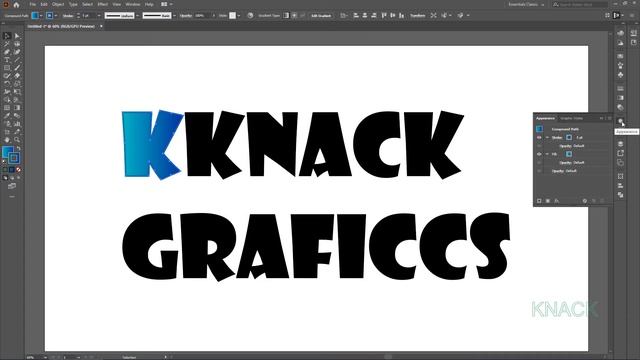The height and width of the screenshot is (360, 640).
Task: Select the Selection tool arrow
Action: [7, 36]
